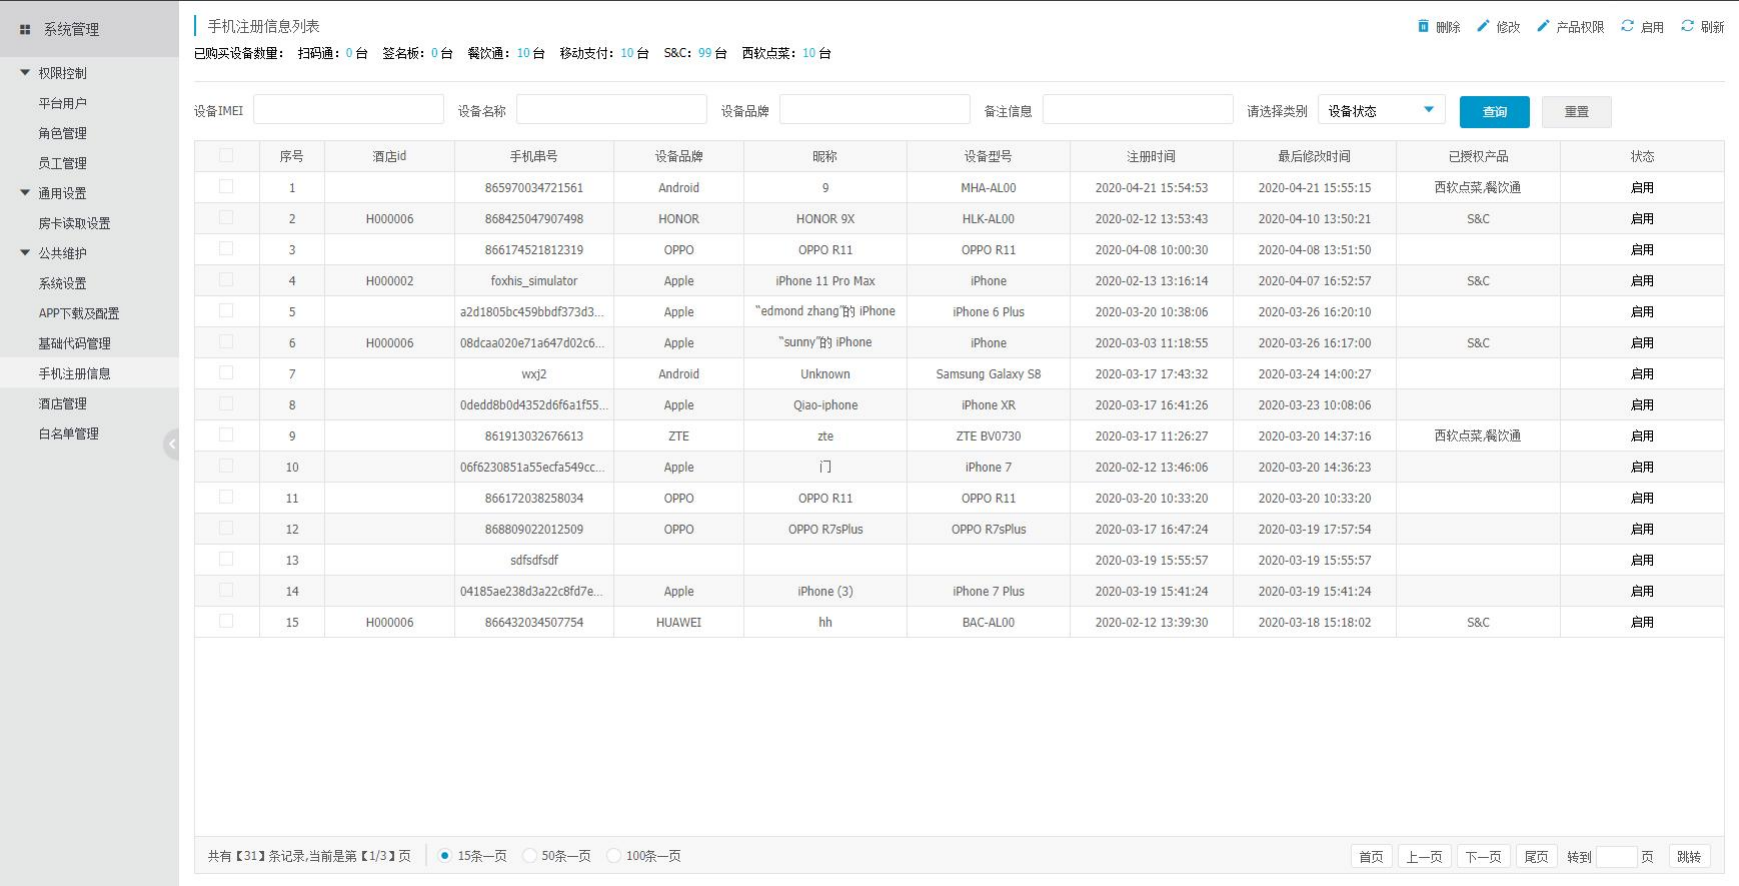Choose the 100条一页 page size option
Screen dimensions: 1739x886
pos(614,856)
